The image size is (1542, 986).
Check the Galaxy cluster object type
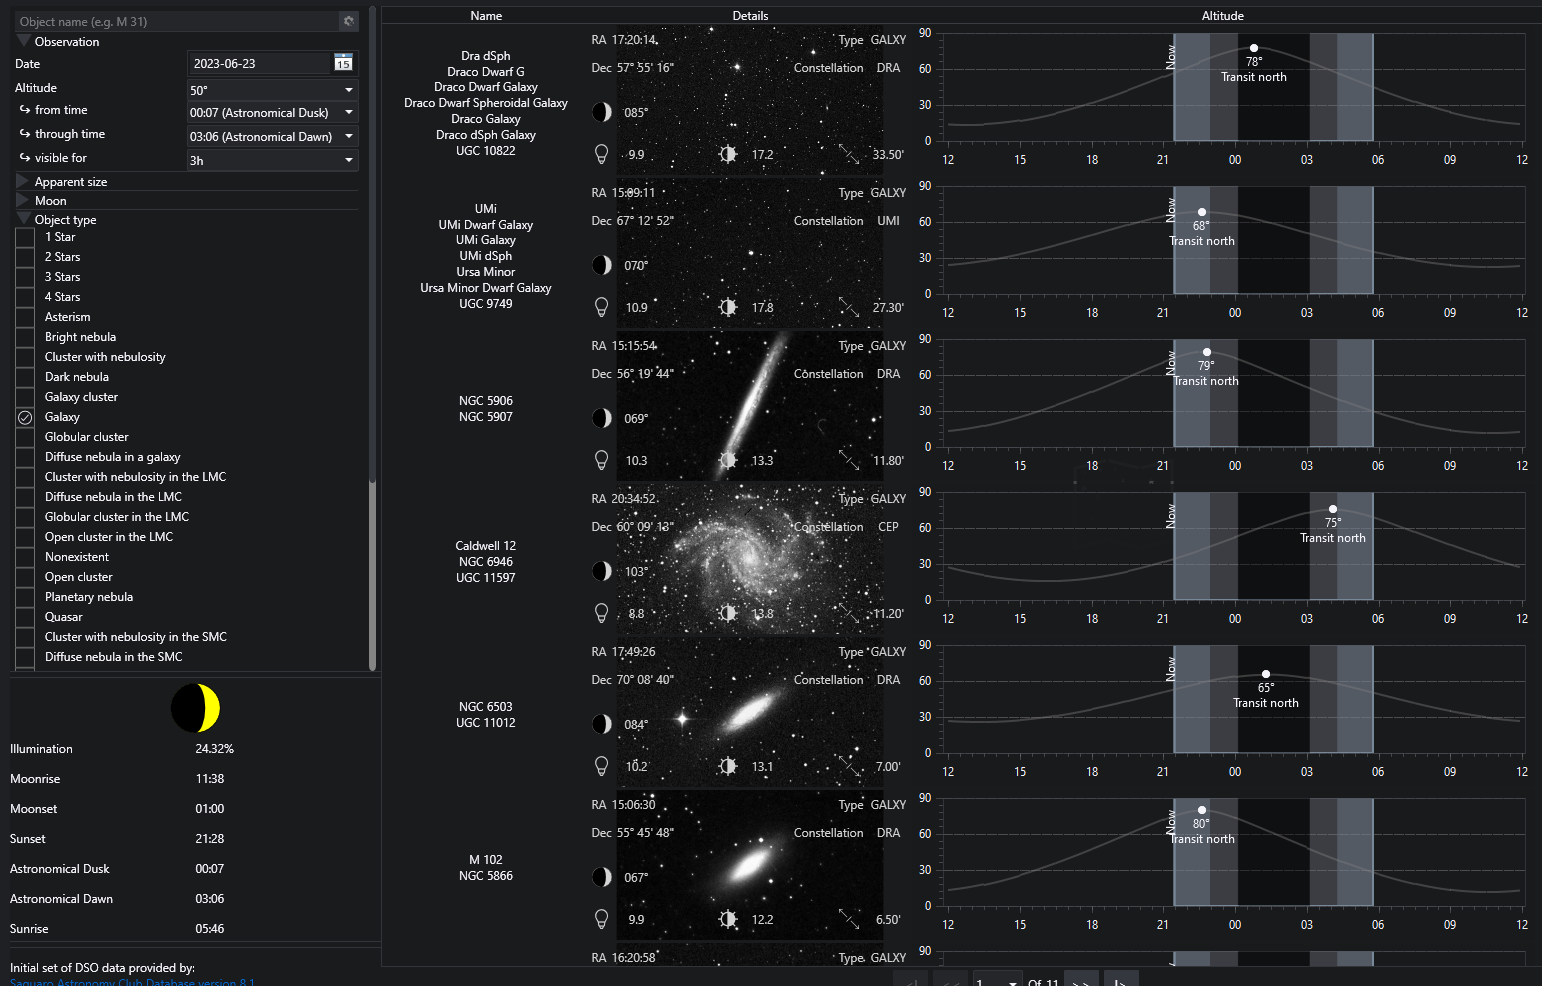[25, 397]
